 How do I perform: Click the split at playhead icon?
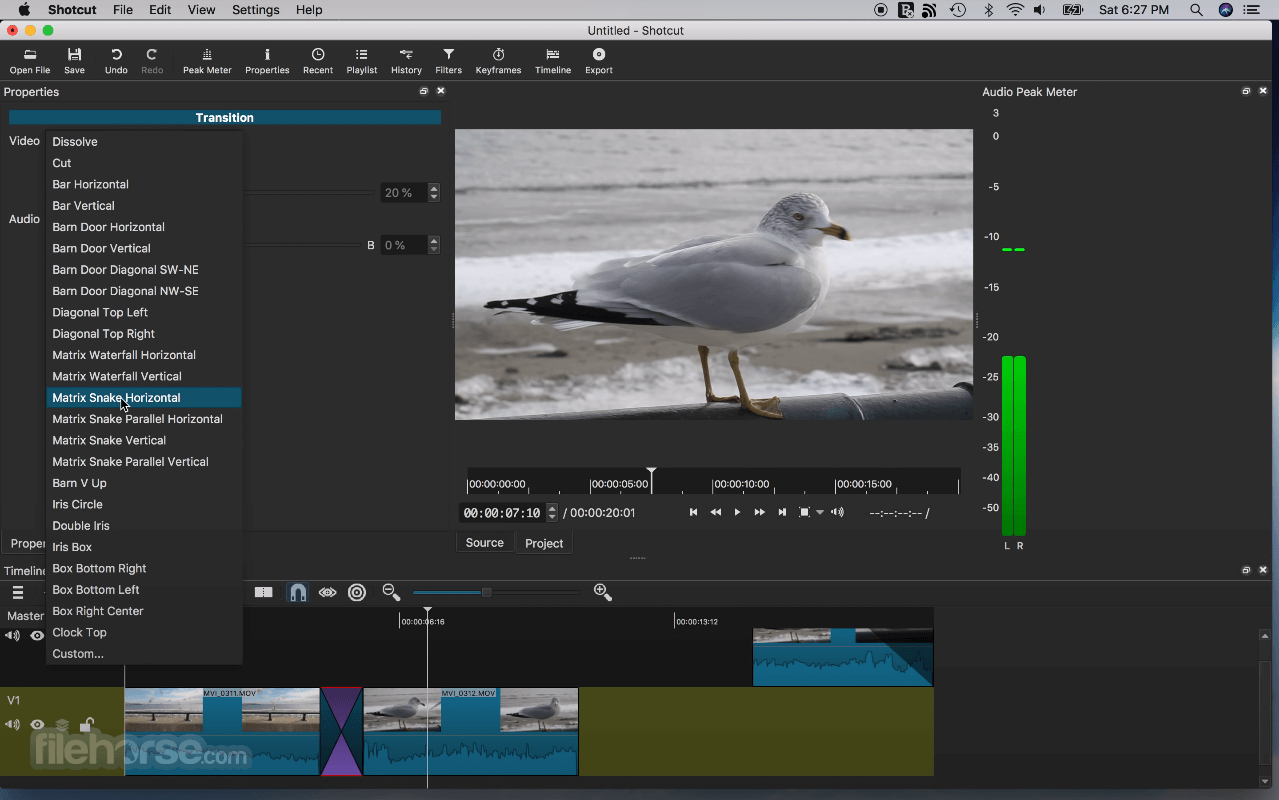point(264,592)
